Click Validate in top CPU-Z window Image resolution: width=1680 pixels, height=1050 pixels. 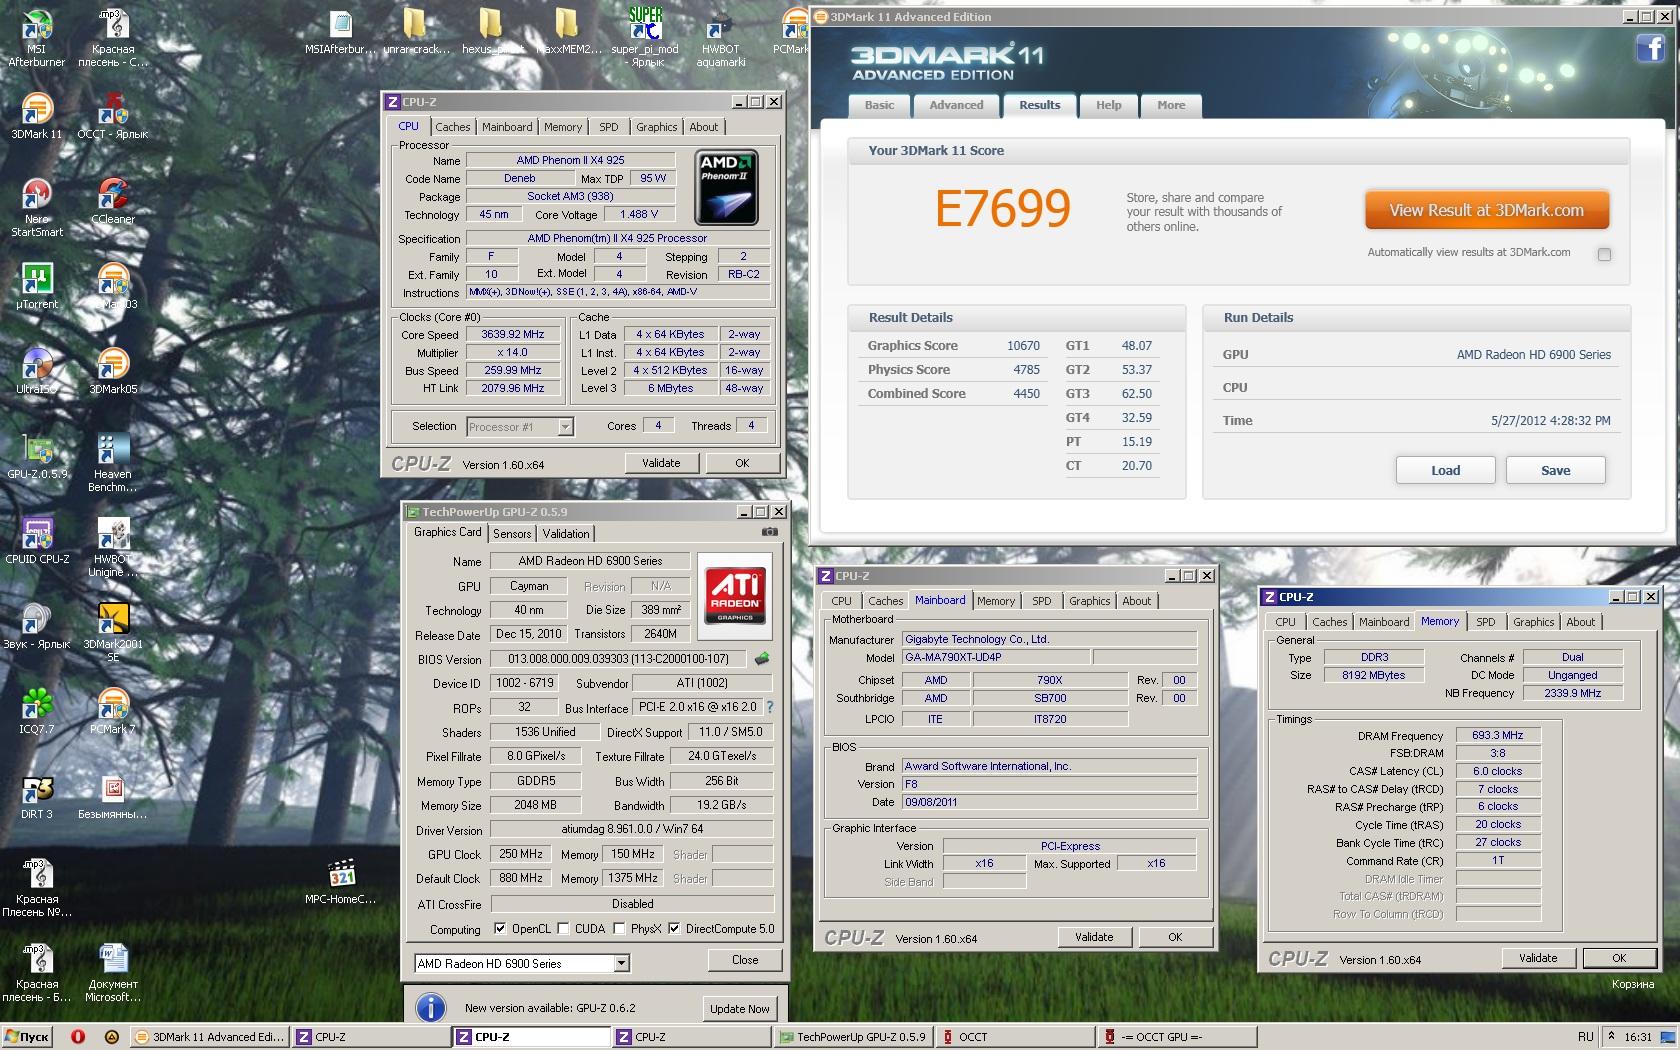tap(661, 463)
